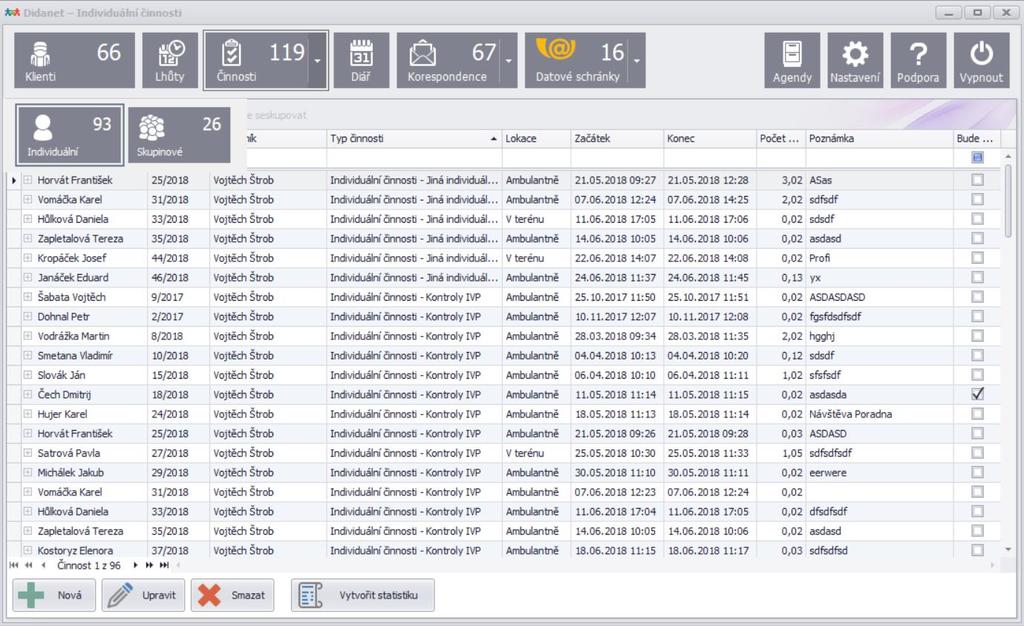
Task: Select Individuální activities tile
Action: tap(69, 134)
